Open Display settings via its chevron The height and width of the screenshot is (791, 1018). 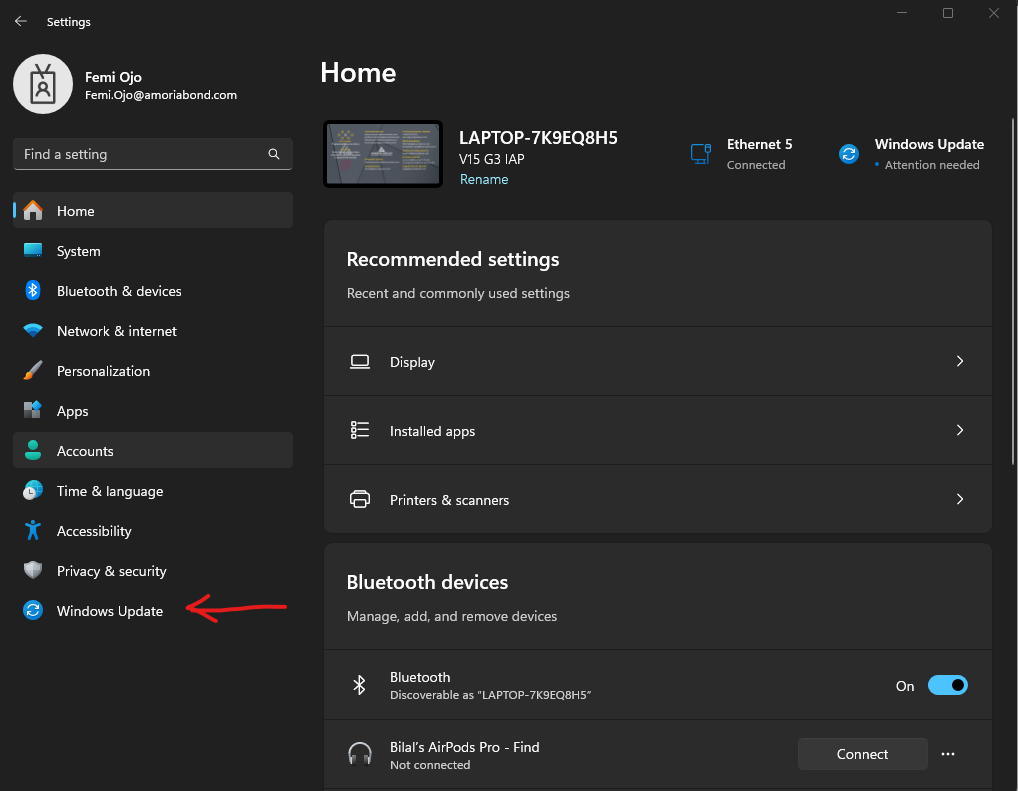960,361
